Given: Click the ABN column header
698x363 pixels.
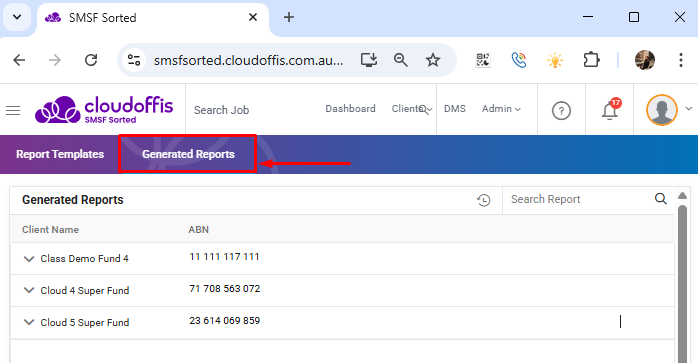Looking at the screenshot, I should pos(199,229).
